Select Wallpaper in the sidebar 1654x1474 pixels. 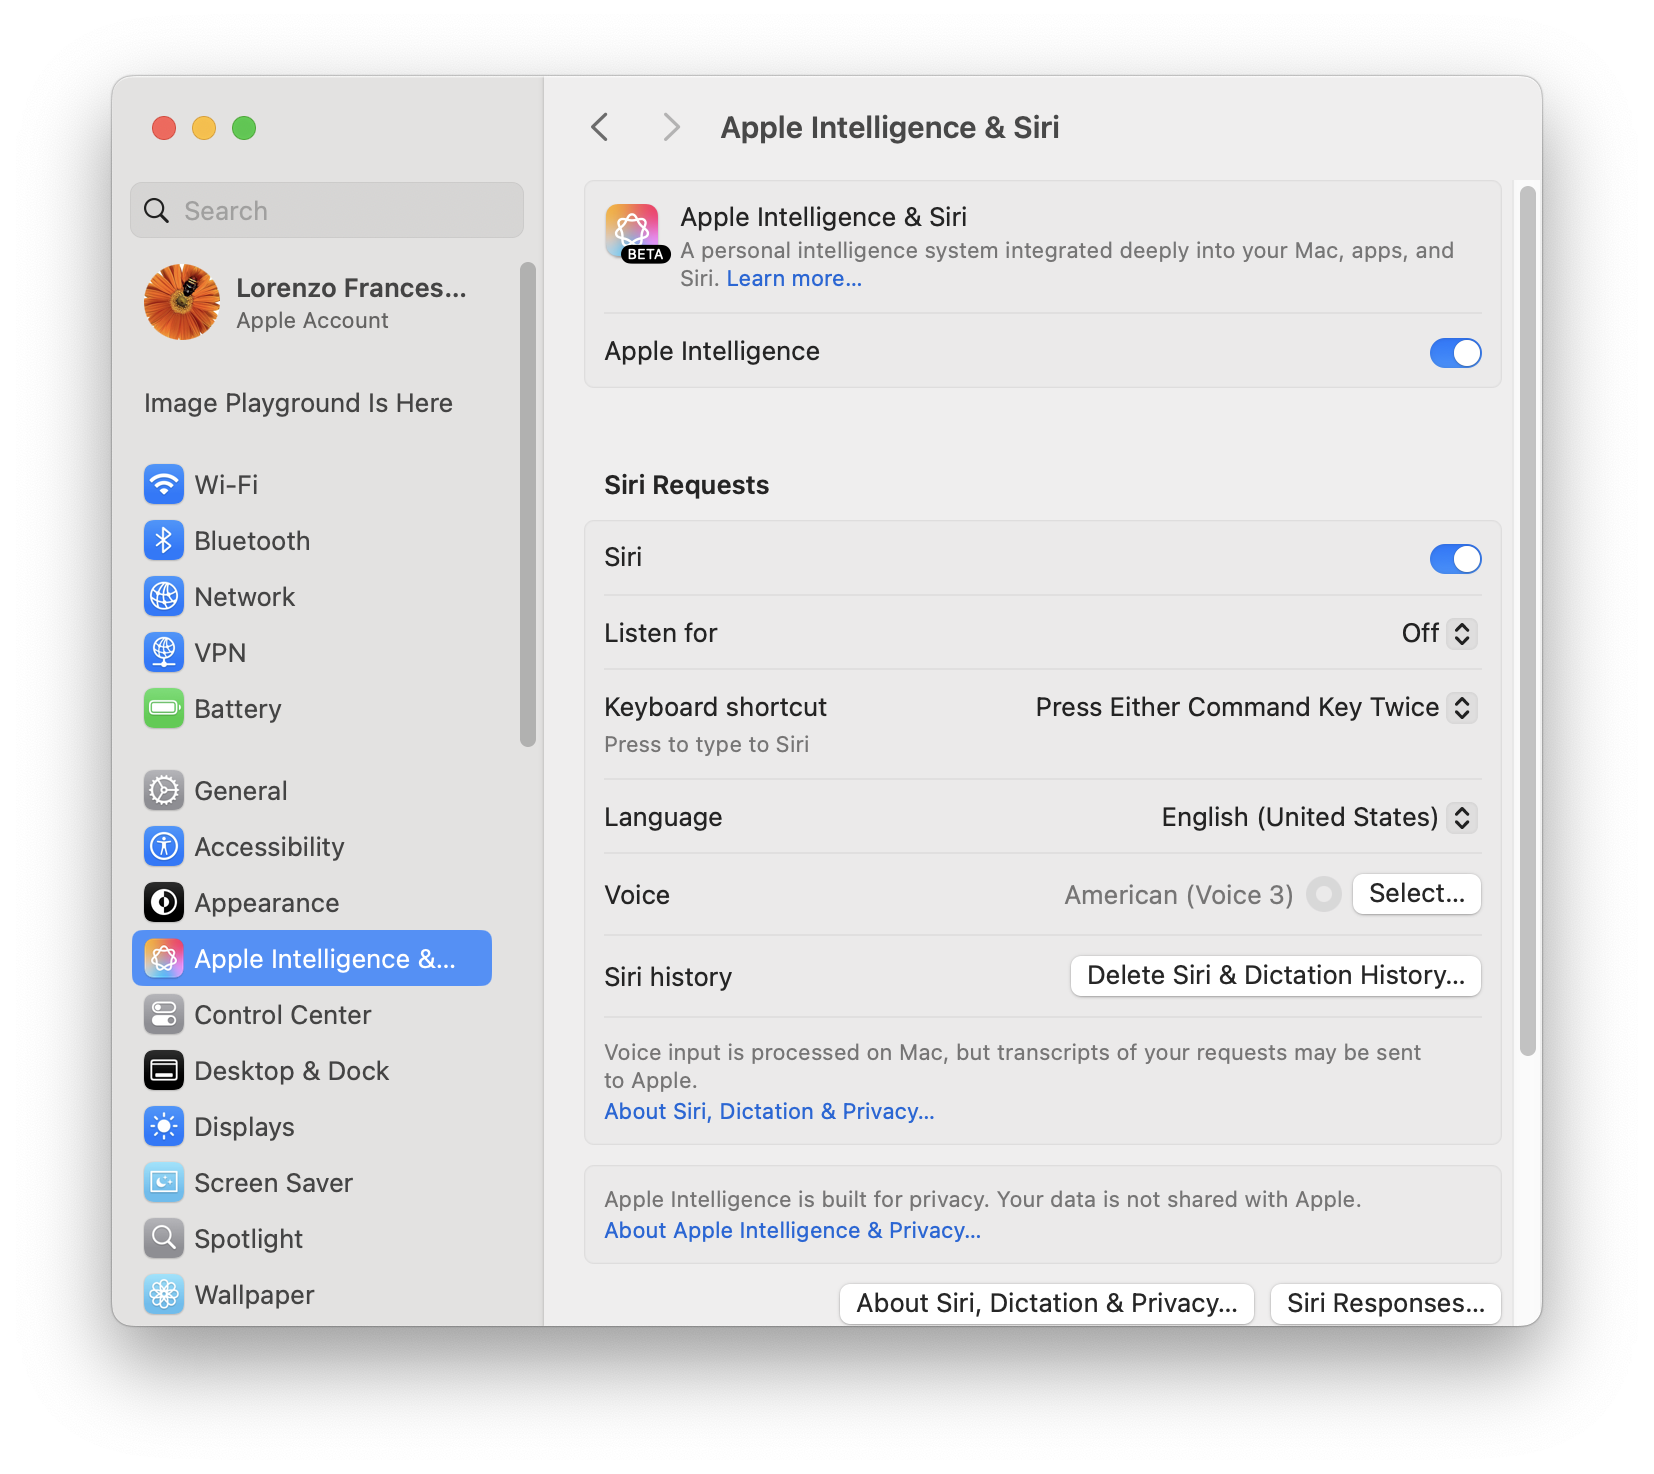coord(254,1294)
